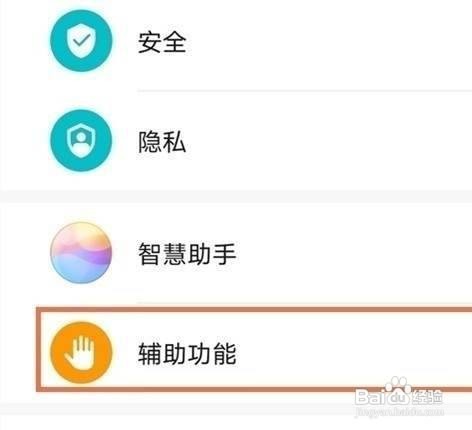Tap the privacy shield-with-person icon
This screenshot has height=430, width=472.
[81, 141]
